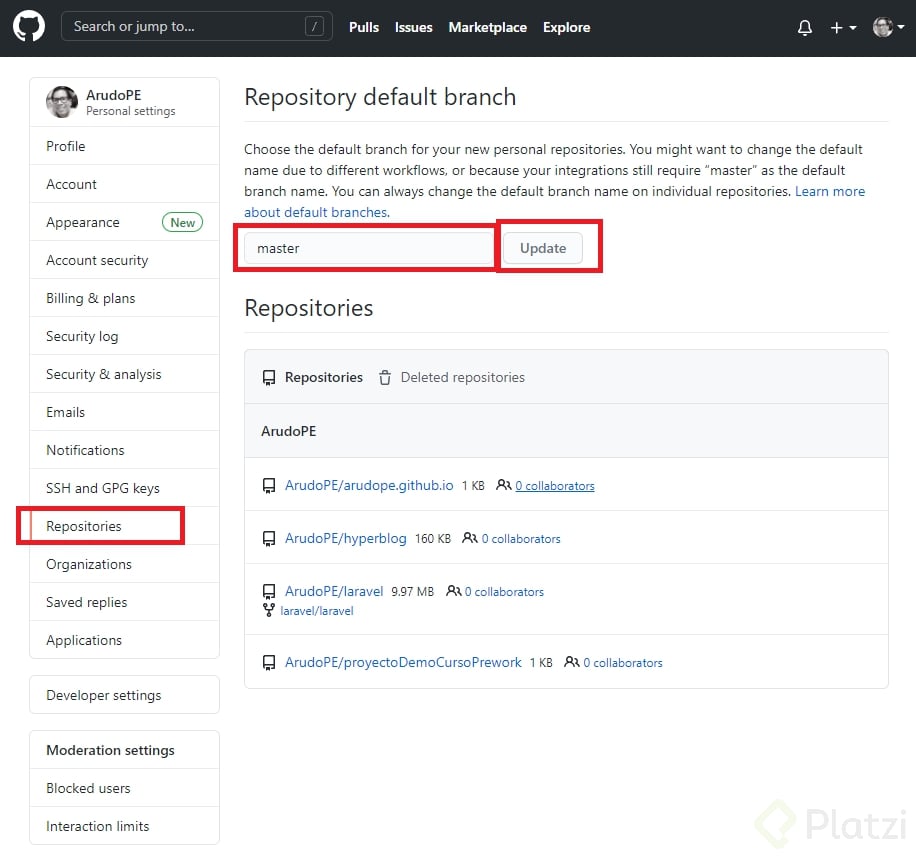This screenshot has width=916, height=858.
Task: Open the ArudoPE/proyectoDemoCursoPrework repository link
Action: 403,662
